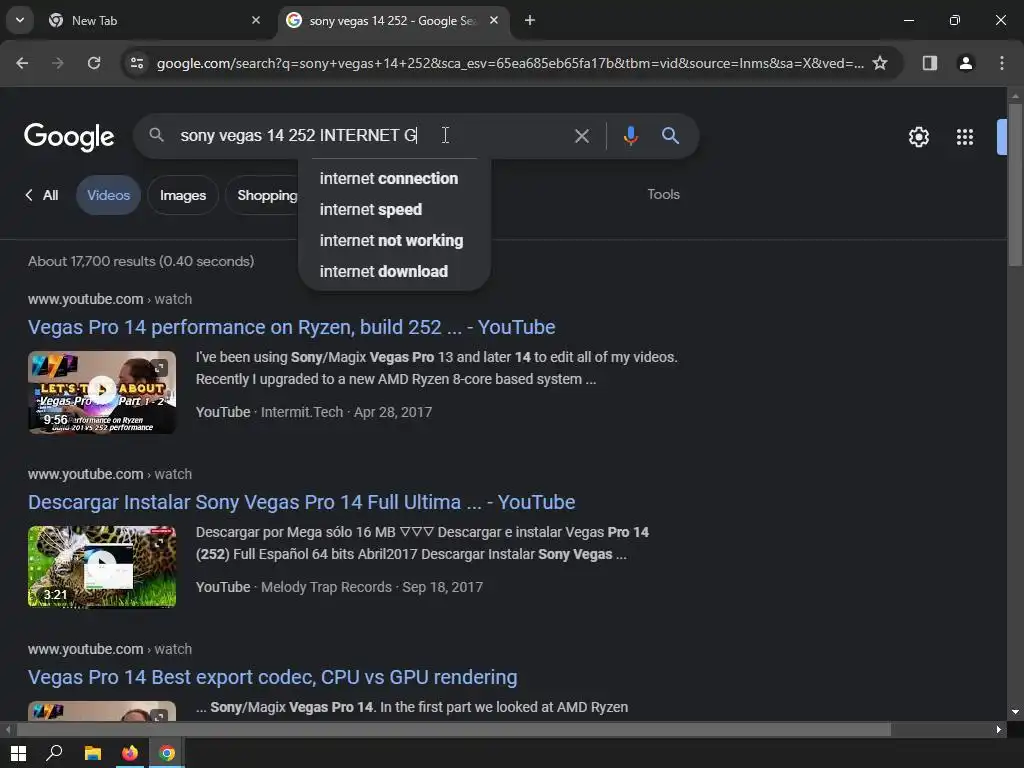Click the Melody Trap Records channel name
Viewport: 1024px width, 768px height.
326,587
